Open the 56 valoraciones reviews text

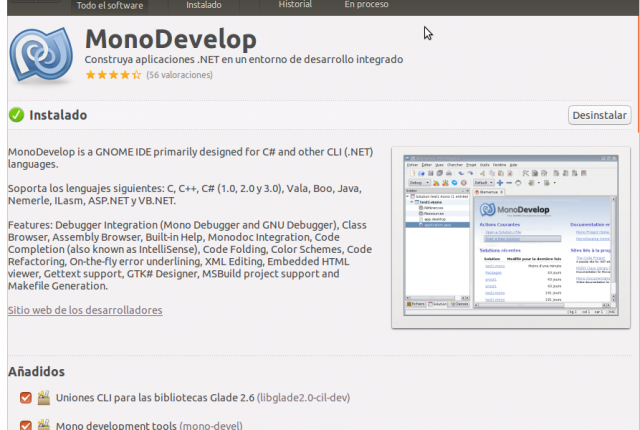180,75
